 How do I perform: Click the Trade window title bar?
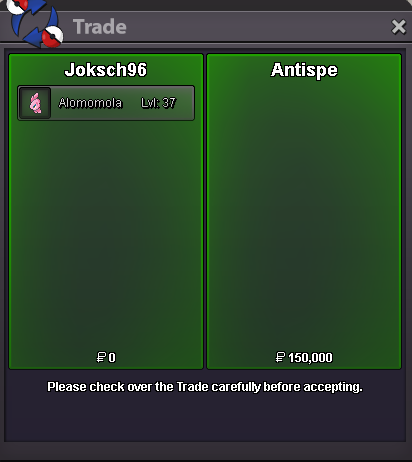point(233,27)
